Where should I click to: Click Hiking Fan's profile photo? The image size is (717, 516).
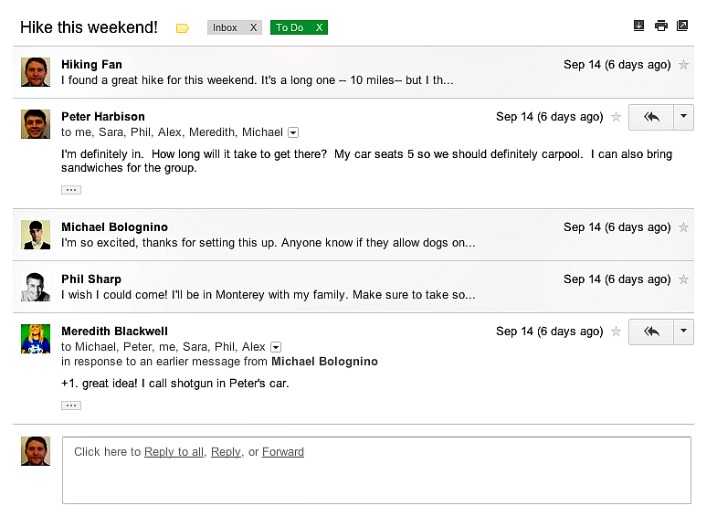36,72
